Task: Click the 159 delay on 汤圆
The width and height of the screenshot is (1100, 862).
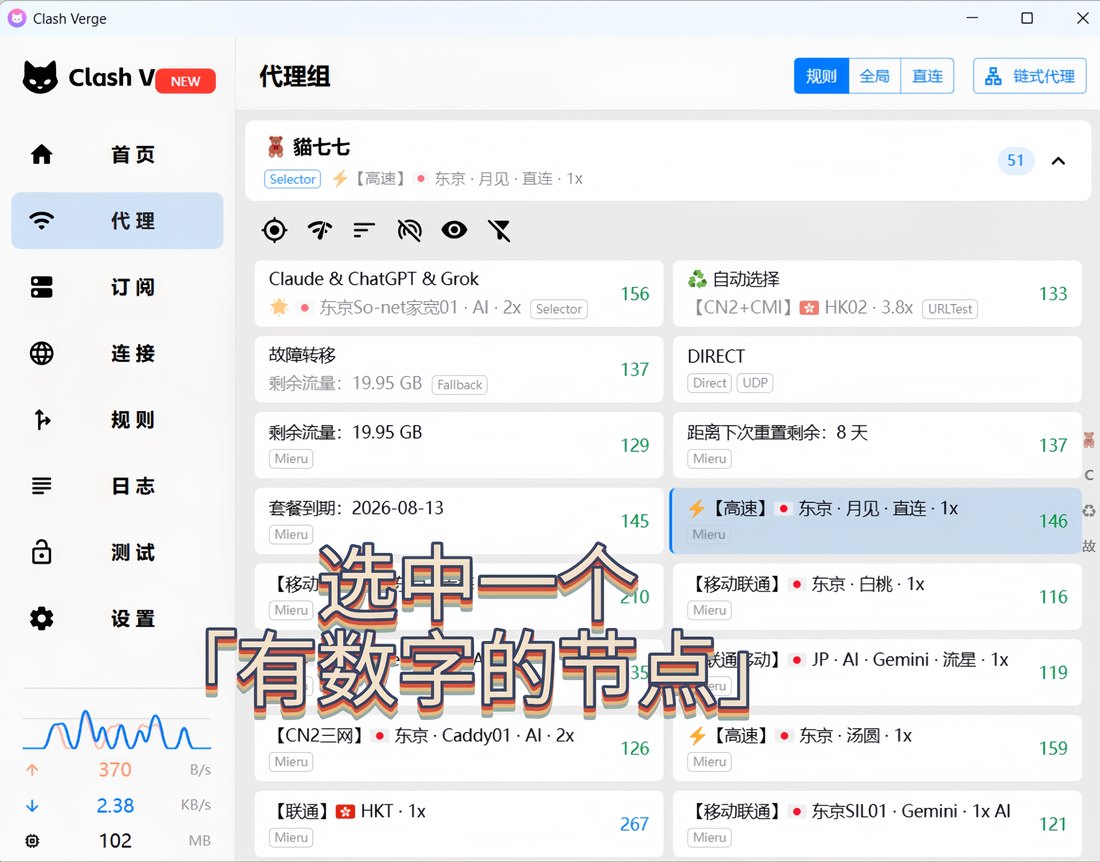Action: [x=1053, y=748]
